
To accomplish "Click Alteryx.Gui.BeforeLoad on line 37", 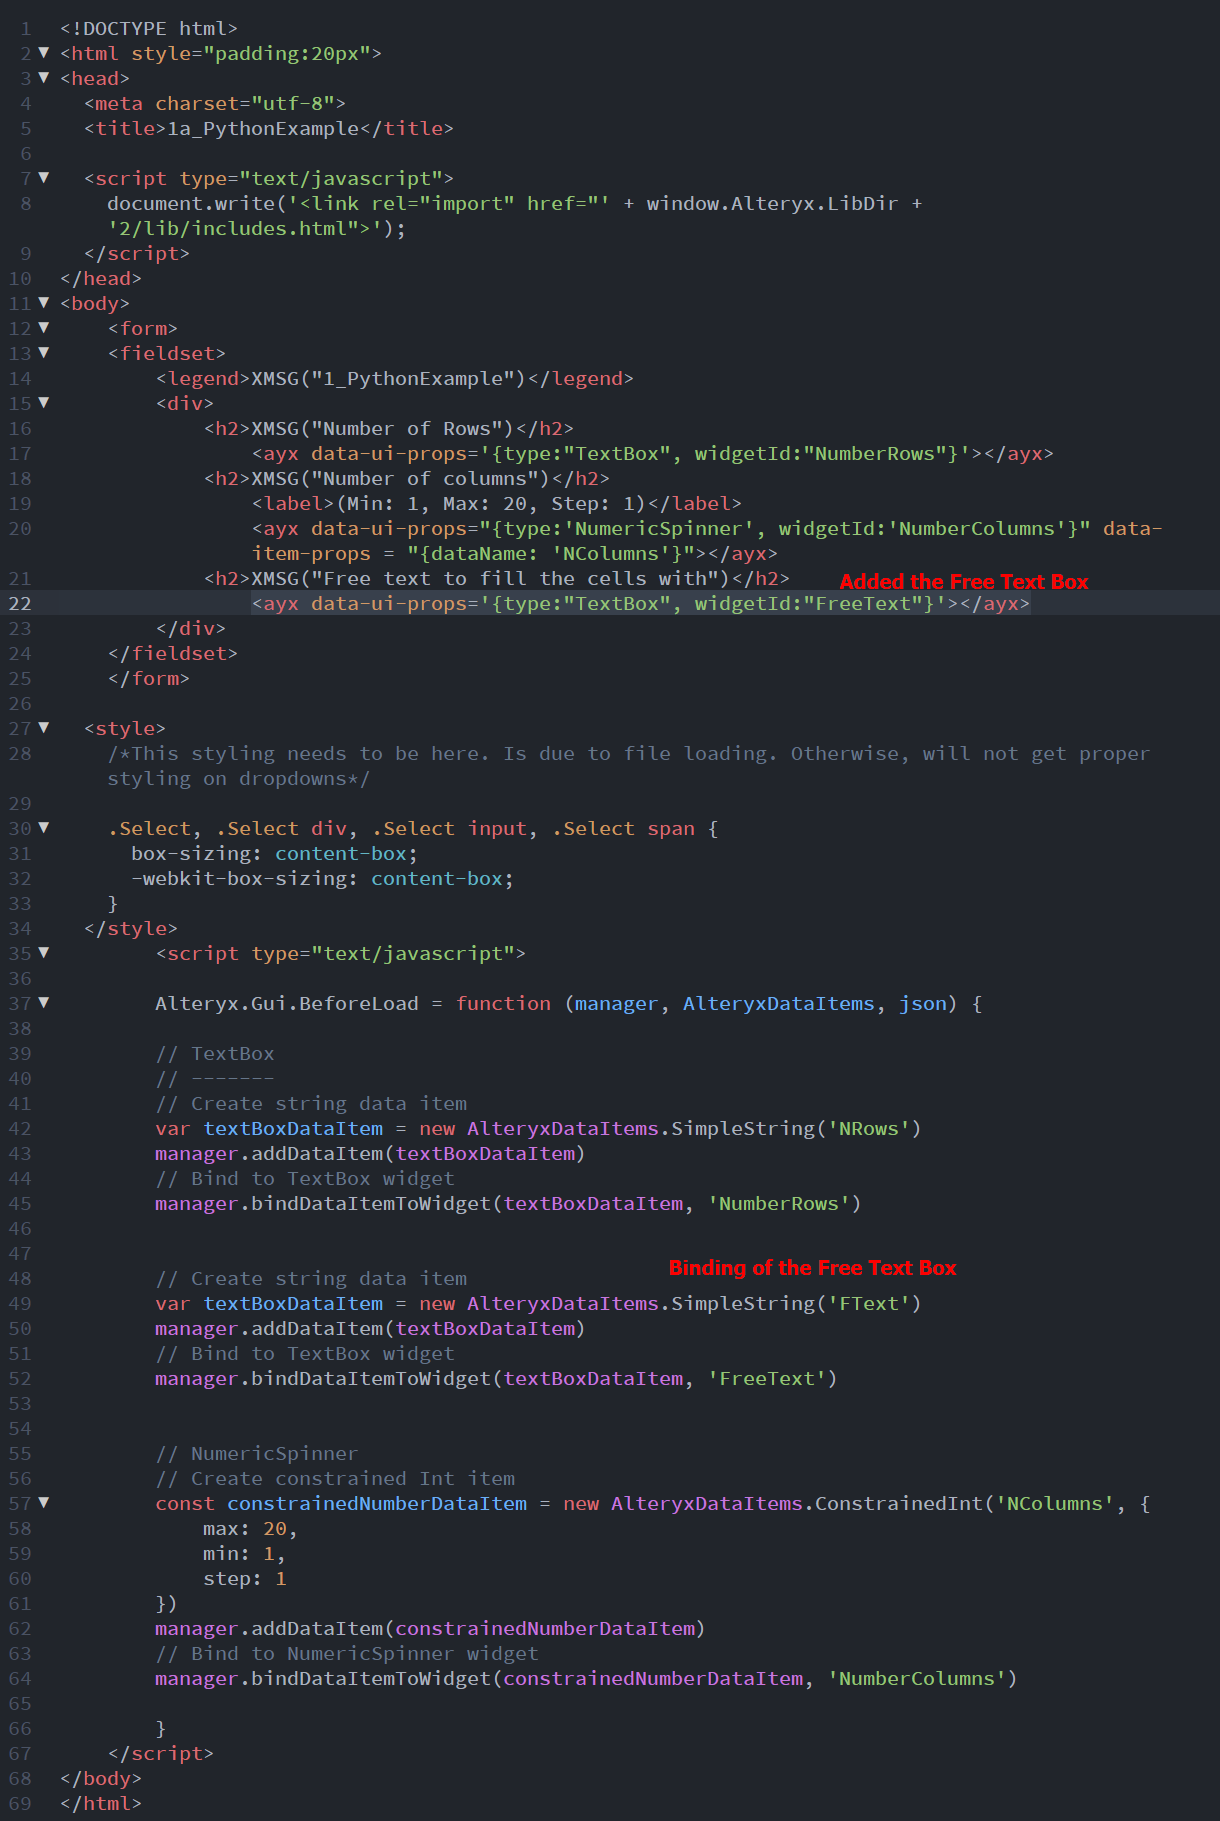I will click(x=287, y=1003).
